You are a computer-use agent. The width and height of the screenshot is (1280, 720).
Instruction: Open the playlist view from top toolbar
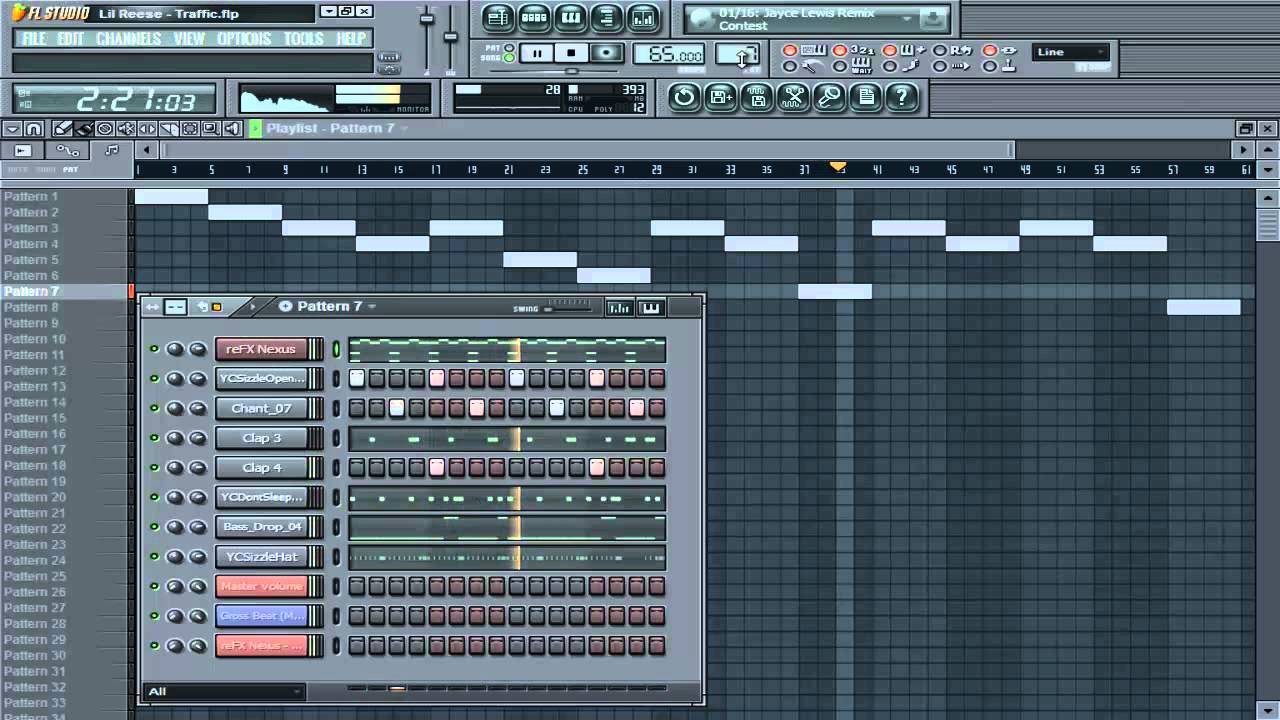tap(497, 17)
